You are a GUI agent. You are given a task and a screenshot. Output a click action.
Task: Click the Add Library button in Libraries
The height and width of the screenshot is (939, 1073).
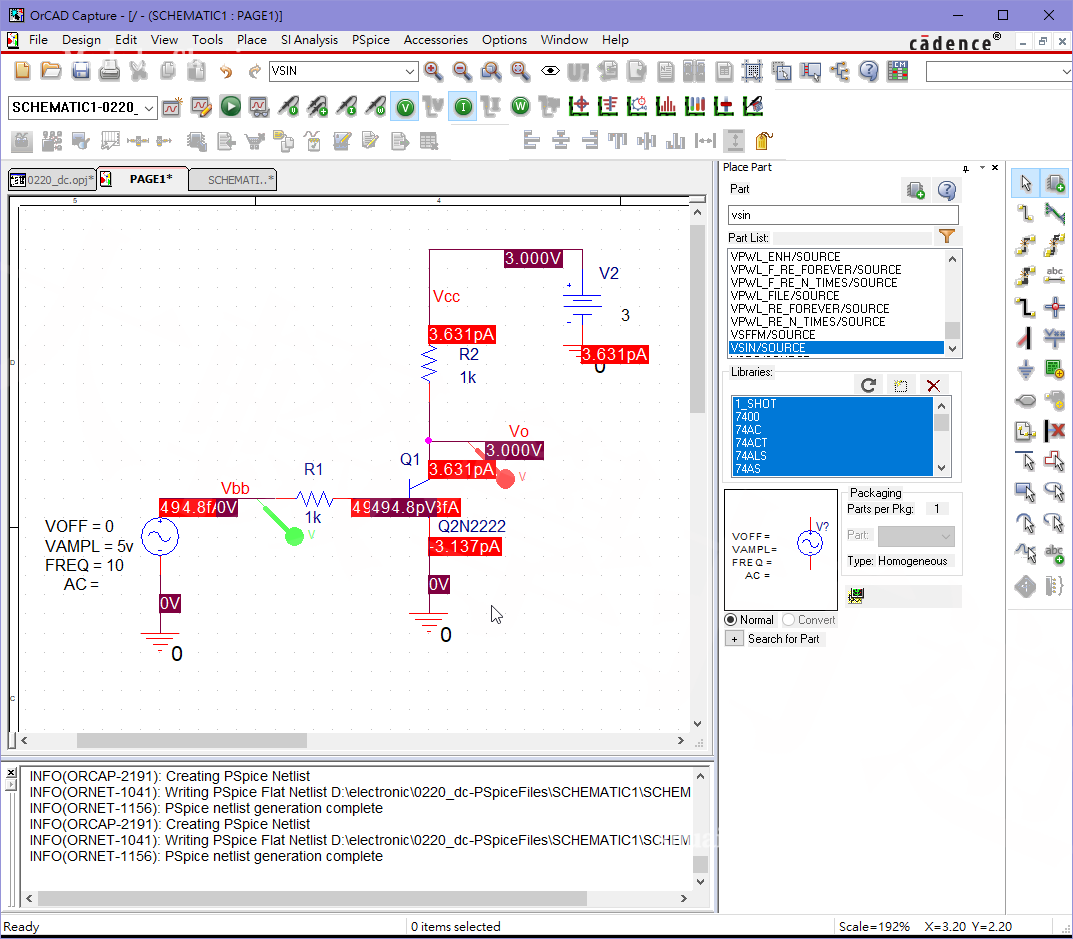tap(901, 385)
